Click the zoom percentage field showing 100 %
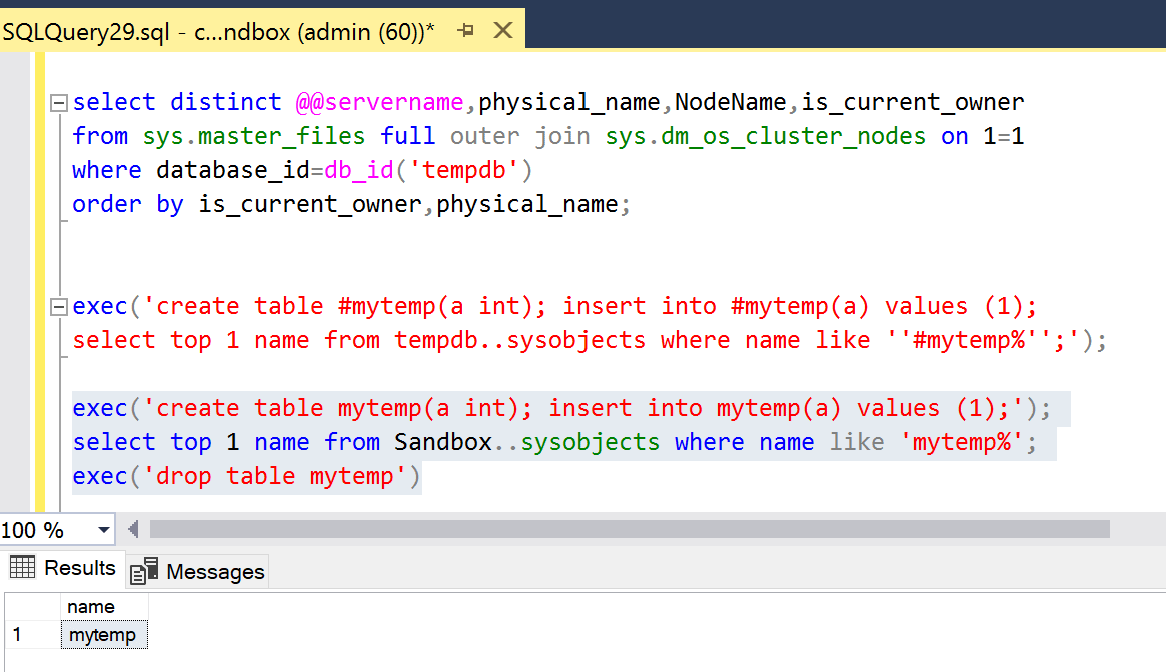 coord(46,530)
